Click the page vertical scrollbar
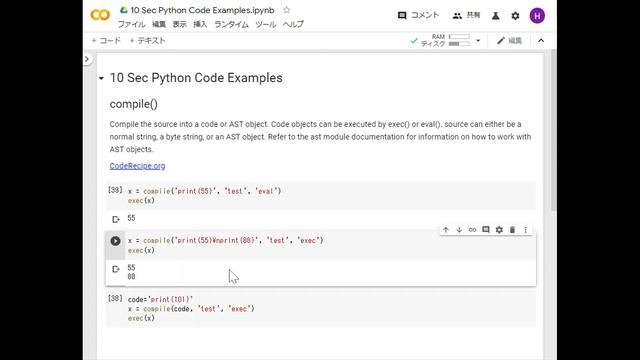The width and height of the screenshot is (640, 360). [553, 131]
